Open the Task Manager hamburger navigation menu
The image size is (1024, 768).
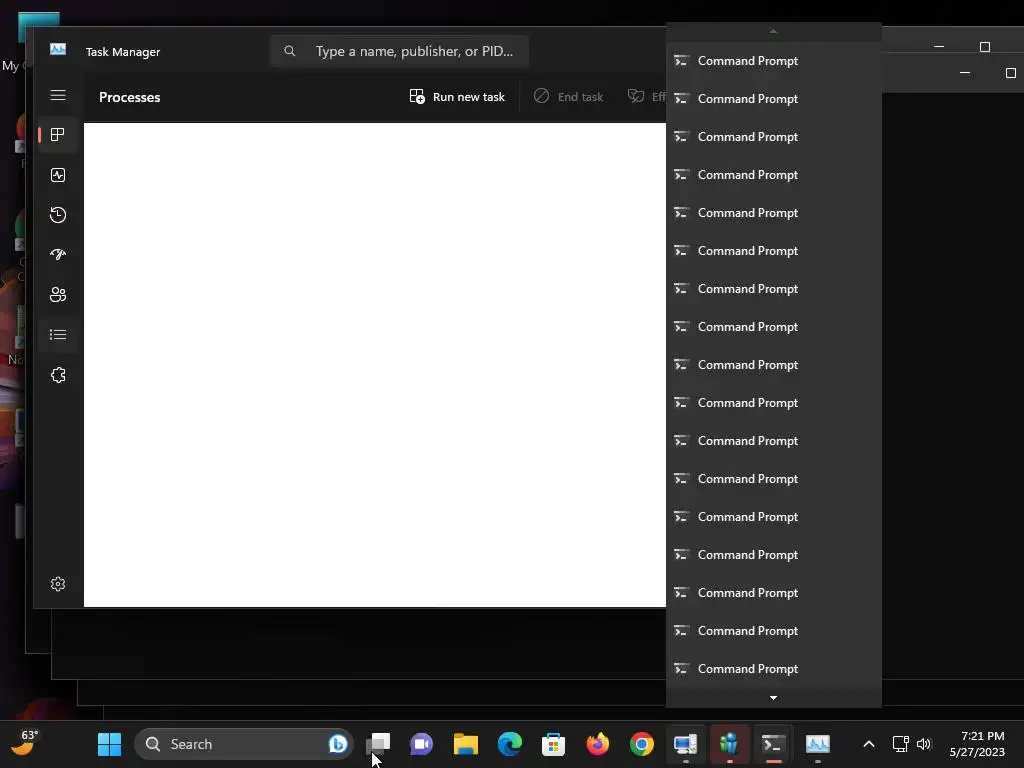click(x=57, y=95)
